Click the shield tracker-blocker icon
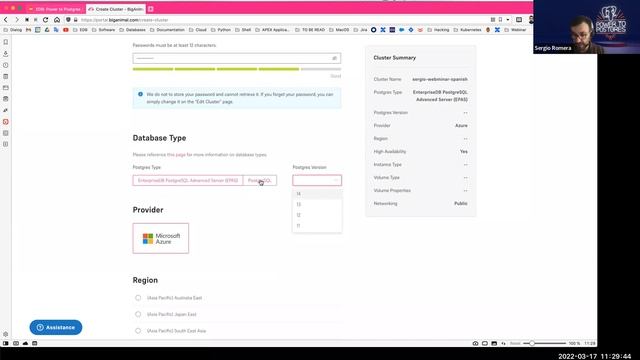This screenshot has width=640, height=360. point(68,20)
